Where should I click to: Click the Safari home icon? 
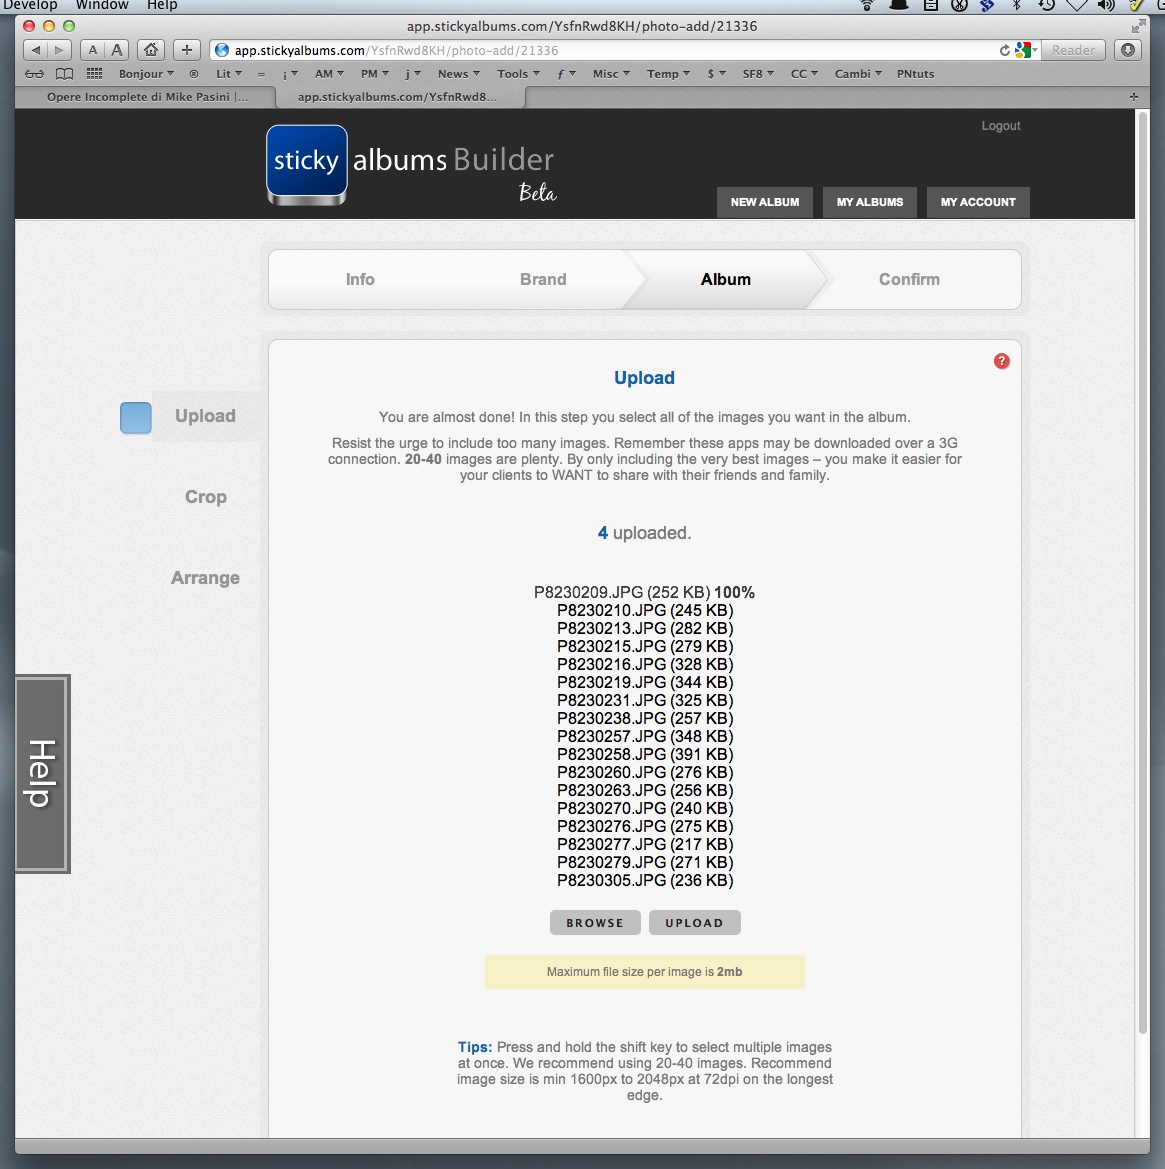point(151,50)
